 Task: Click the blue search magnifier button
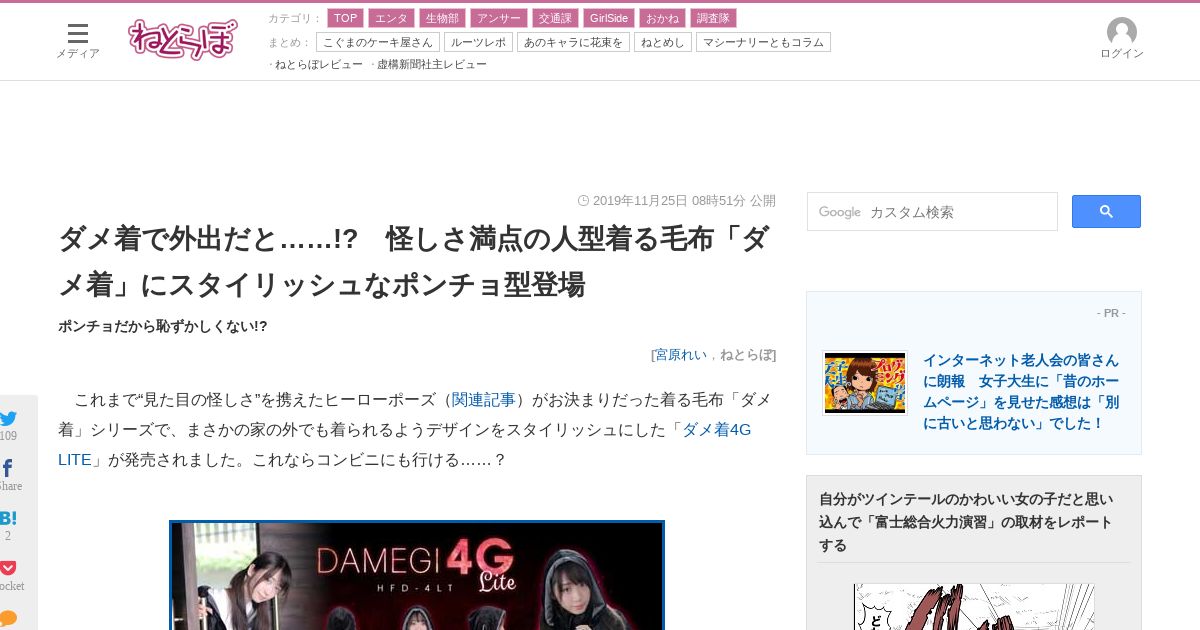1106,211
